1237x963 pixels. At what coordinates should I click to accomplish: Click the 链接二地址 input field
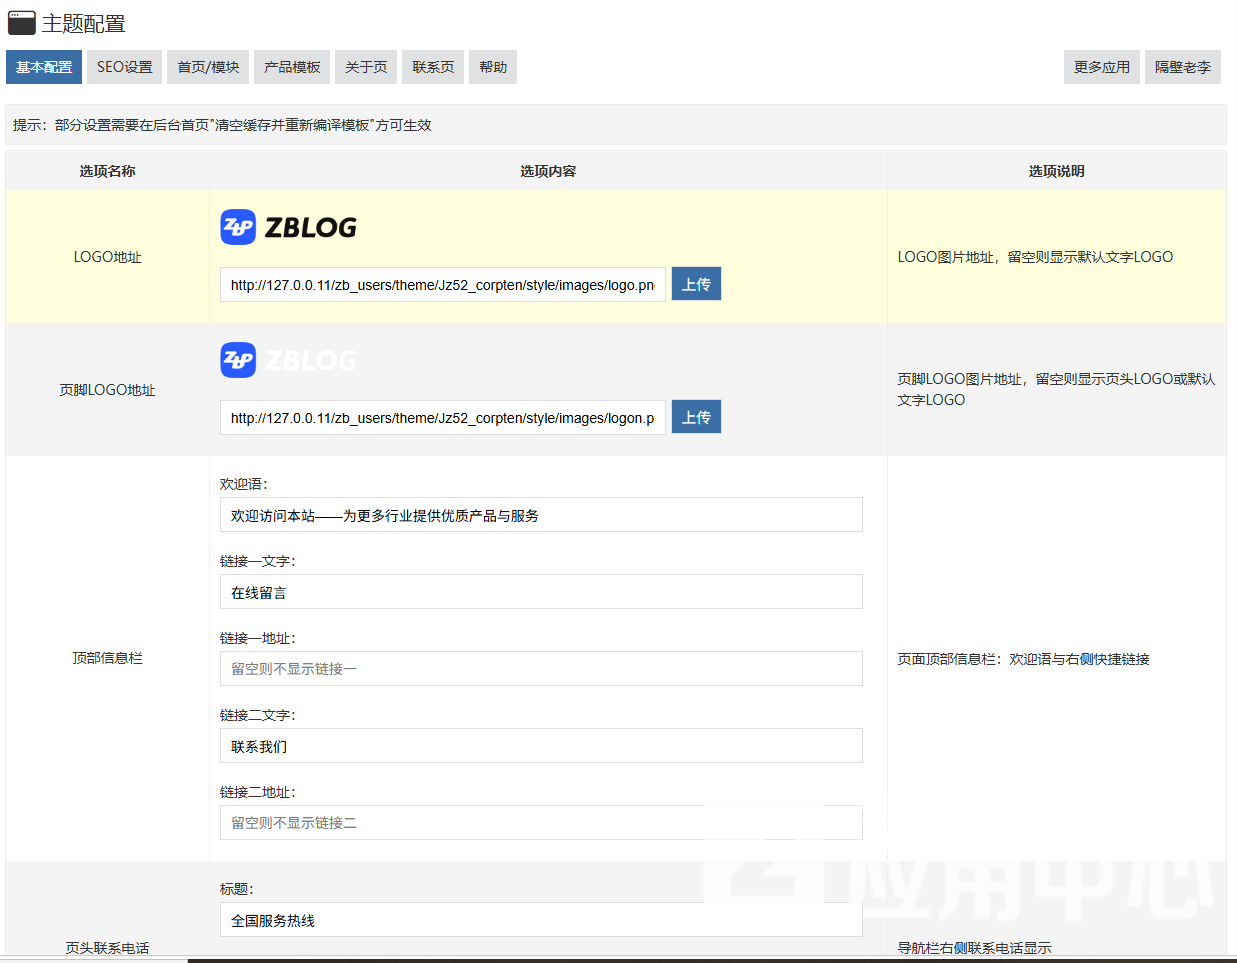click(541, 823)
